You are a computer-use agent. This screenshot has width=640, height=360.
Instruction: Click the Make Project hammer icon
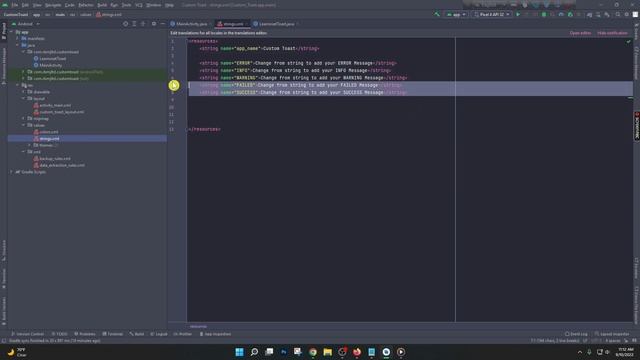437,14
